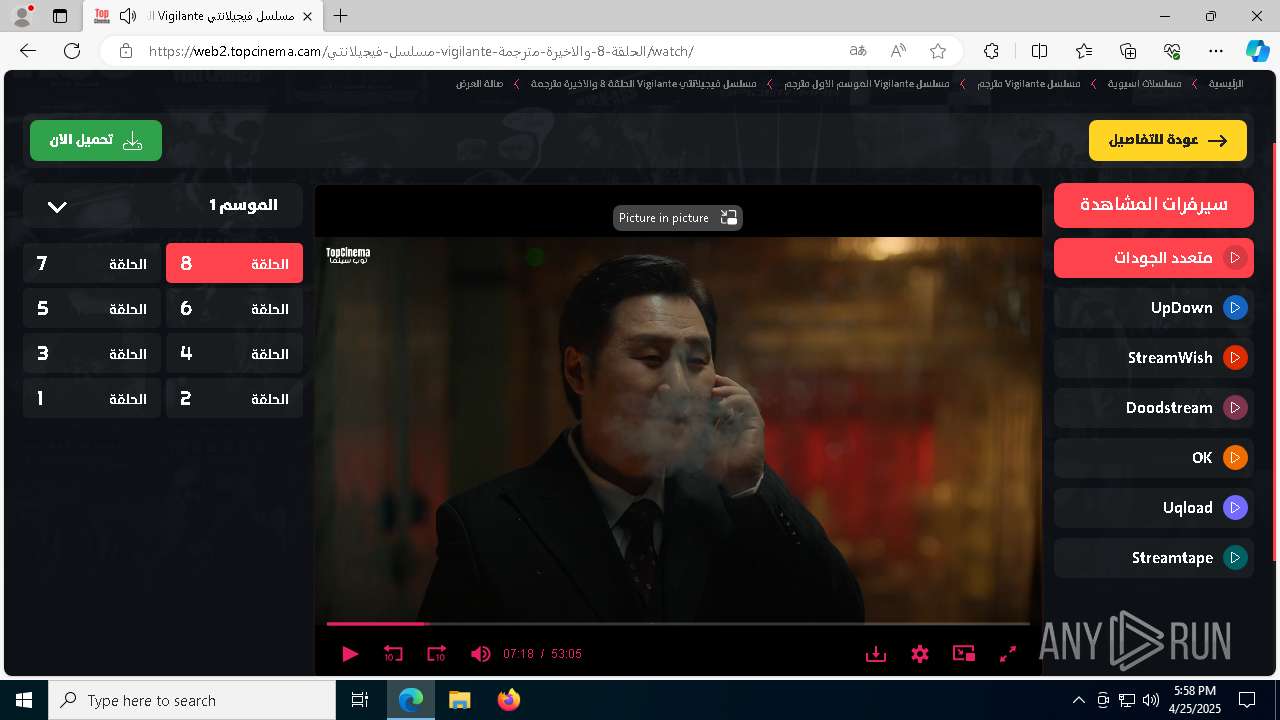Image resolution: width=1280 pixels, height=720 pixels.
Task: Expand the الموسم 1 season dropdown
Action: (x=163, y=205)
